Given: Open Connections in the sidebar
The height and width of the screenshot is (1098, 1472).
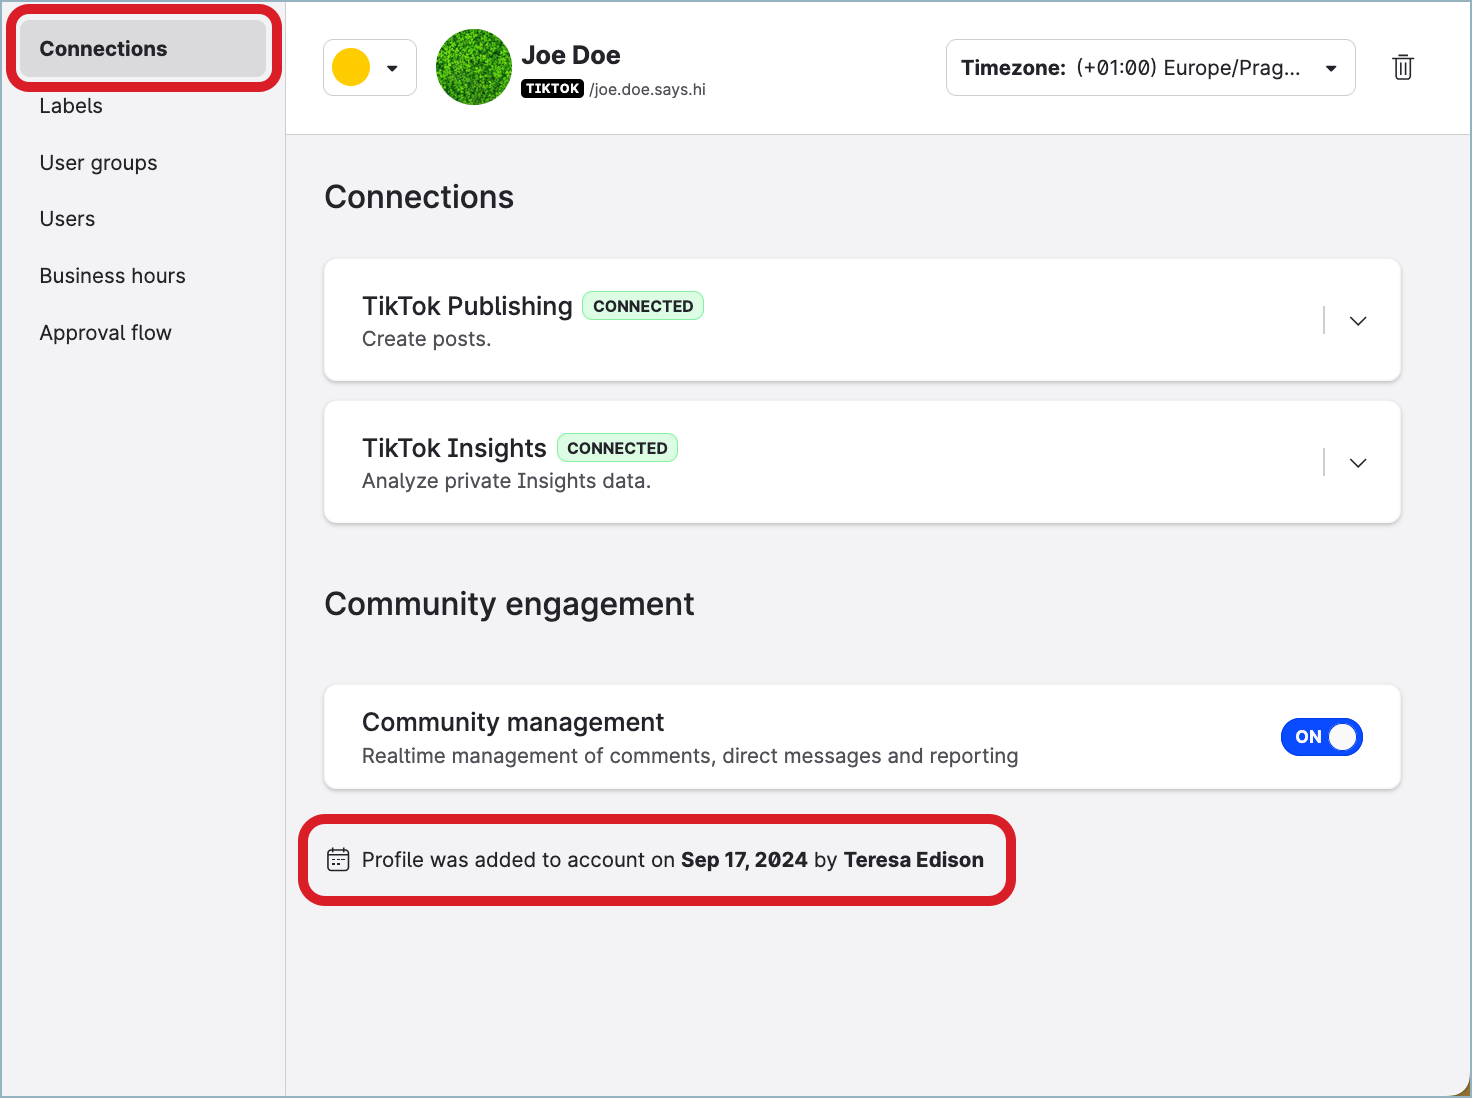Looking at the screenshot, I should tap(104, 49).
